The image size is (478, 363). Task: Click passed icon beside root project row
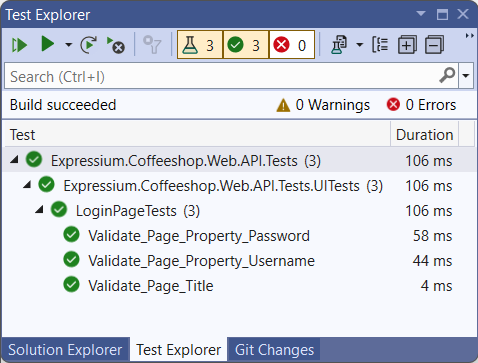34,159
